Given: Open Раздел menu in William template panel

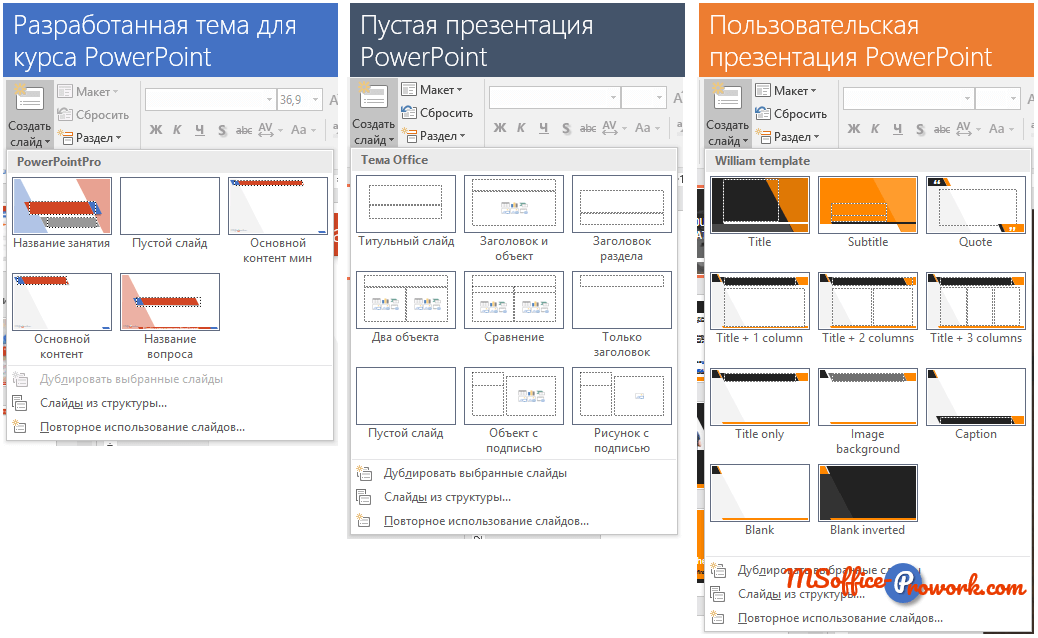Looking at the screenshot, I should [x=788, y=137].
